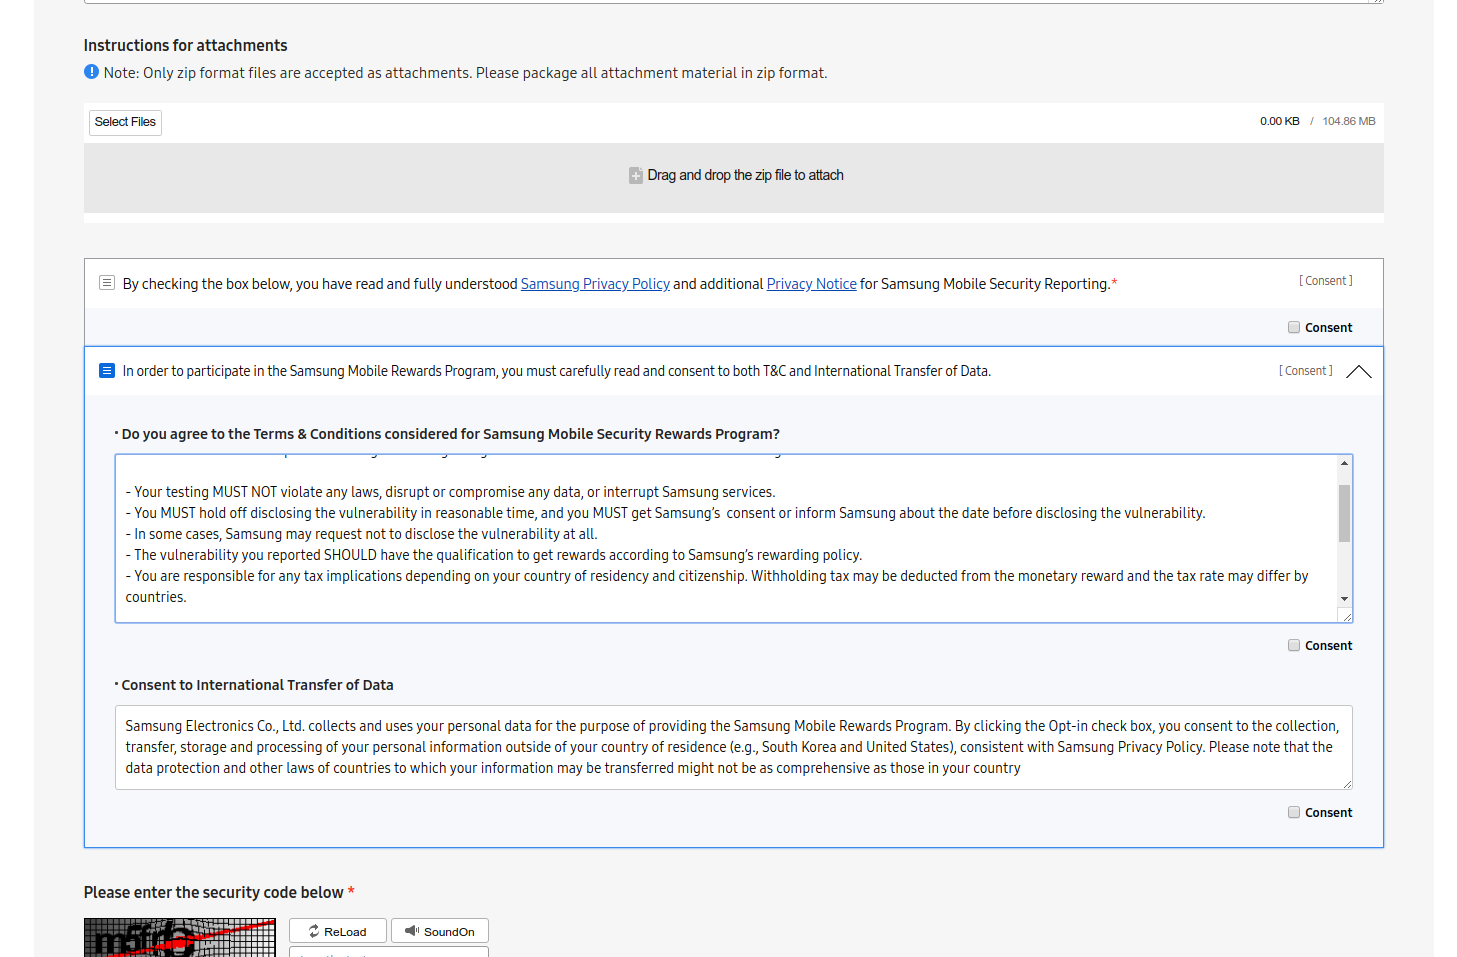Tick the Terms & Conditions Consent checkbox

coord(1294,645)
